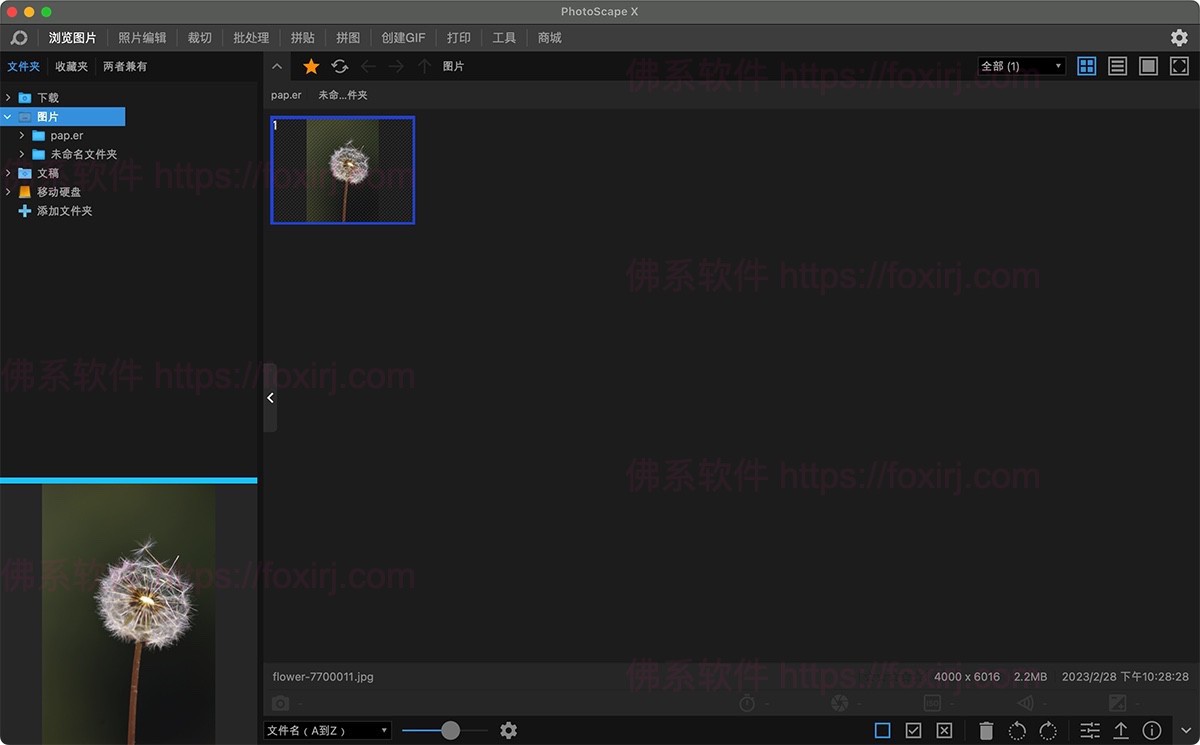Adjust the thumbnail size slider
Viewport: 1200px width, 745px height.
pyautogui.click(x=450, y=730)
